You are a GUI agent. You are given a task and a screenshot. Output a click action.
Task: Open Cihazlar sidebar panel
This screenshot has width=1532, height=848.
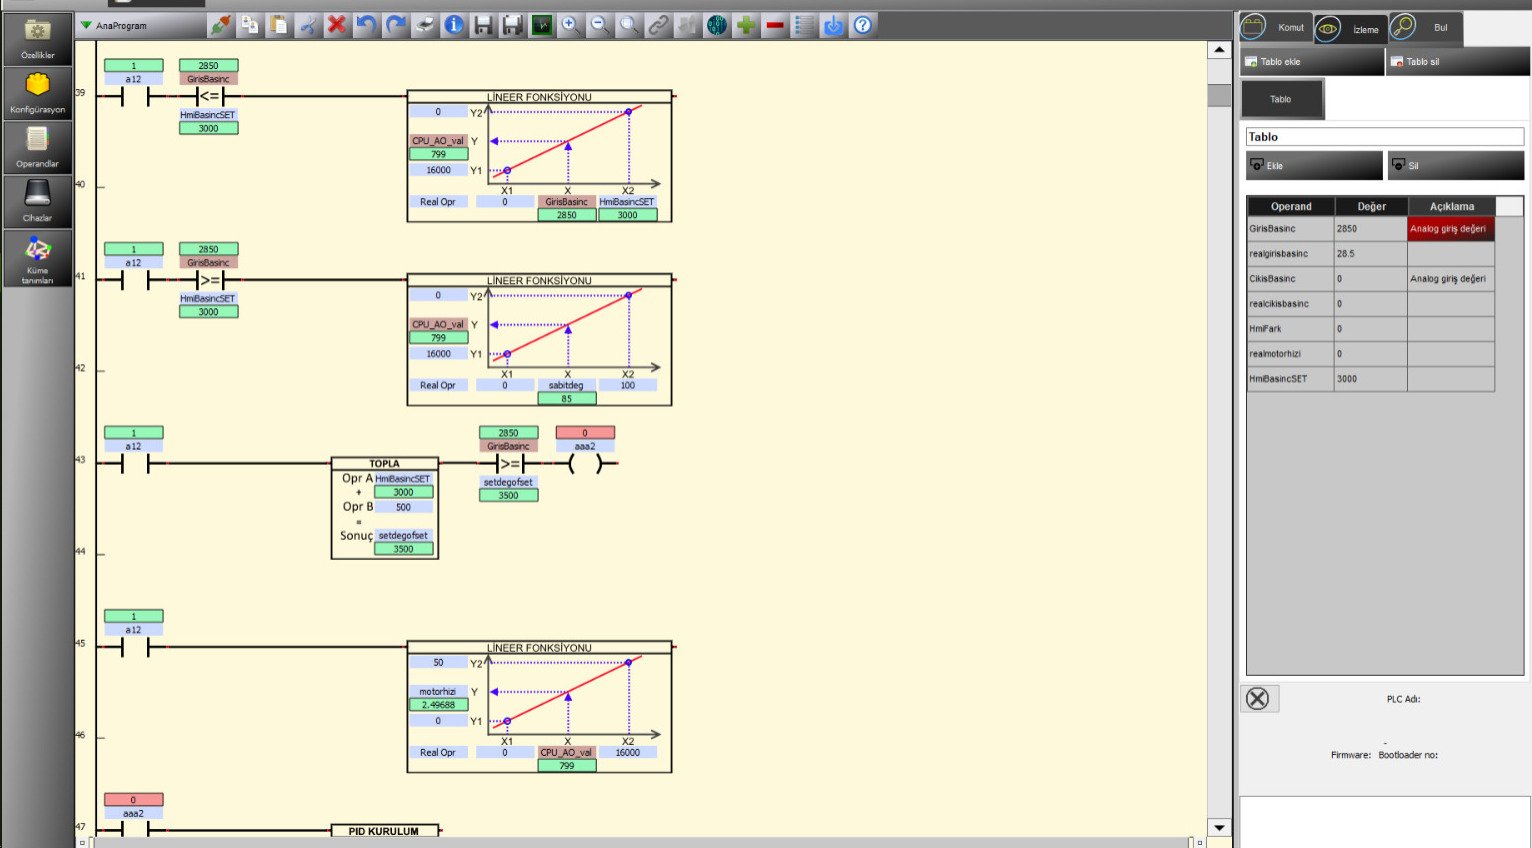[x=38, y=201]
